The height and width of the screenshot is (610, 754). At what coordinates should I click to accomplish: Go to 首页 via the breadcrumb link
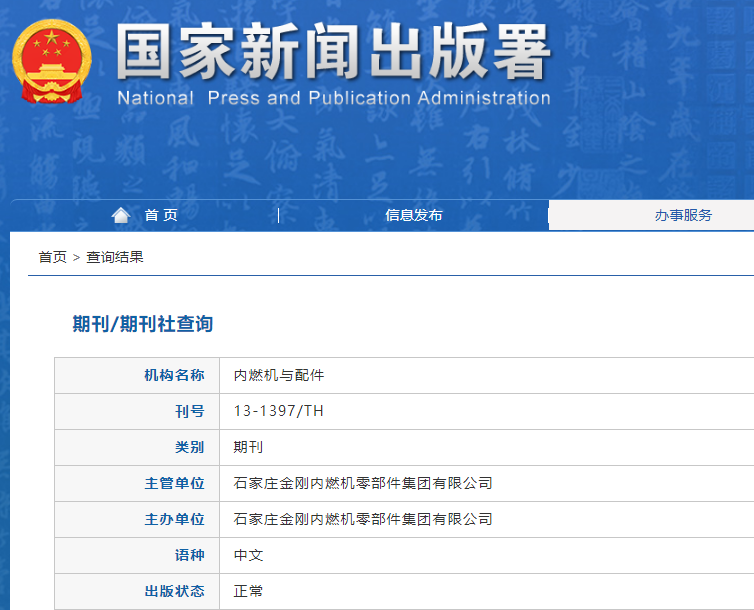[52, 257]
